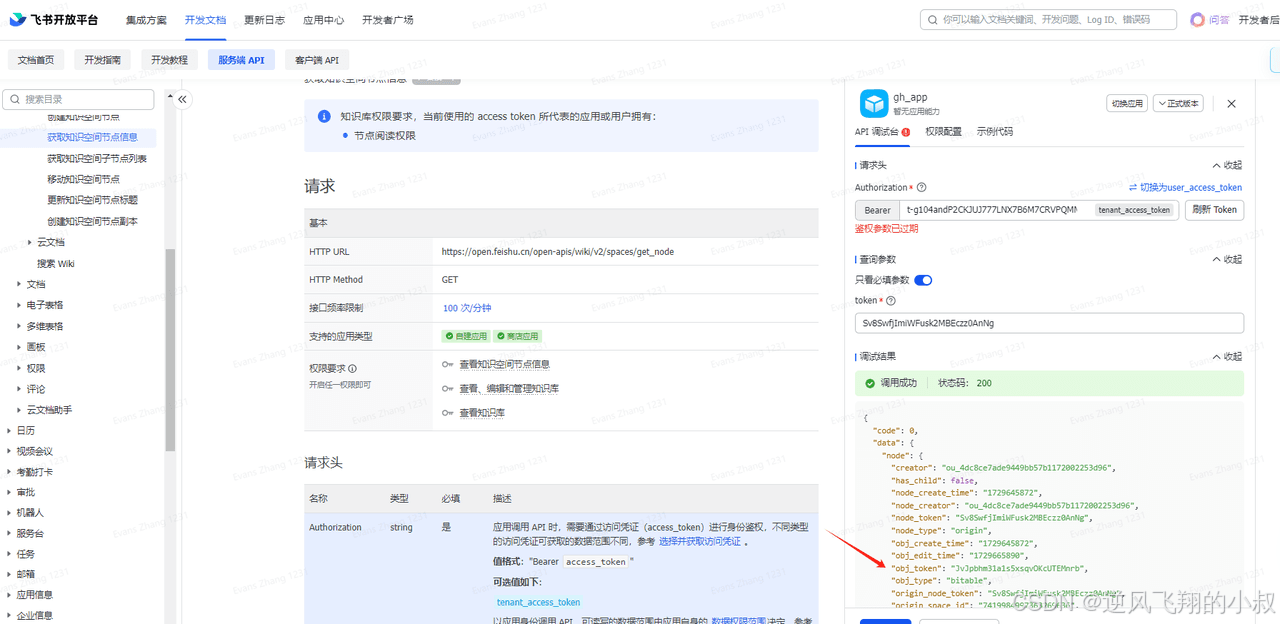
Task: Click the blue info icon in permission notice
Action: pyautogui.click(x=324, y=117)
